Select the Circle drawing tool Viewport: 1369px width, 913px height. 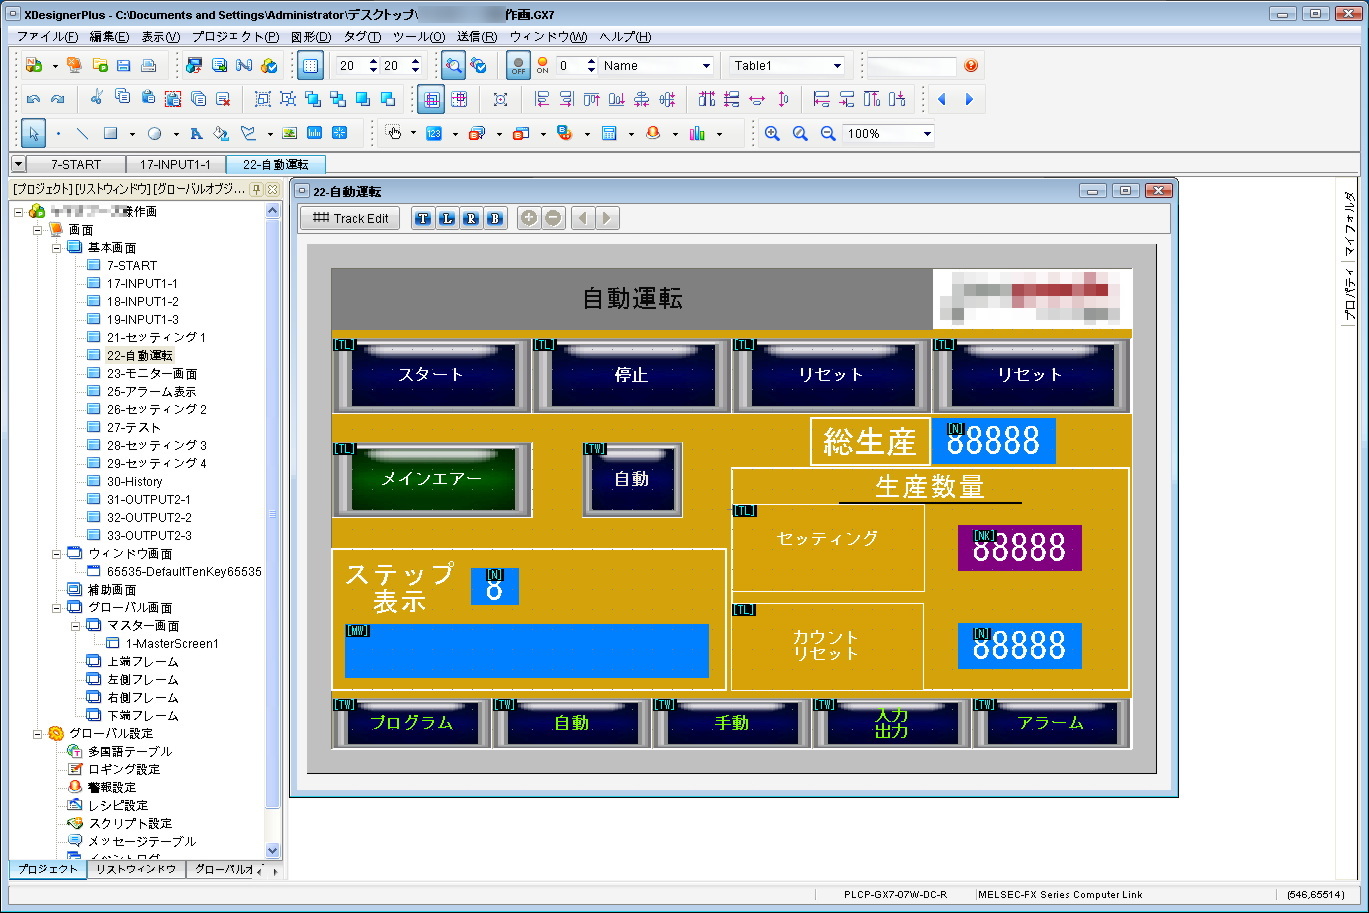point(154,133)
